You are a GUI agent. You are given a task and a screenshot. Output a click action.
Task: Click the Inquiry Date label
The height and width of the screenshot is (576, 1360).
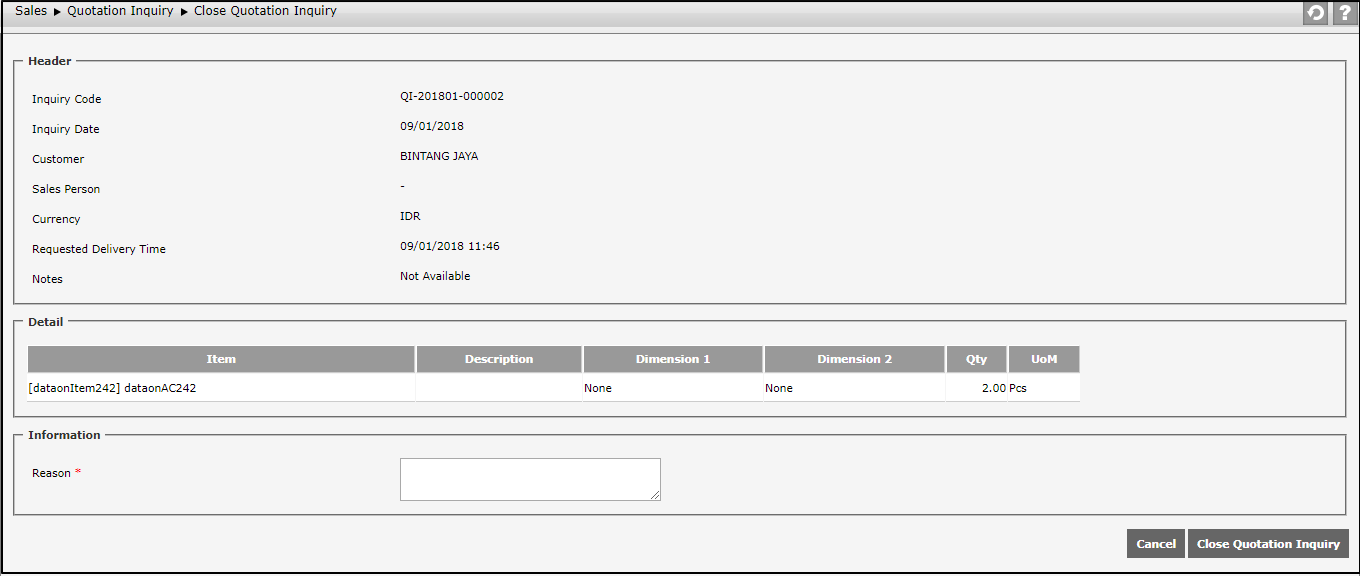66,129
